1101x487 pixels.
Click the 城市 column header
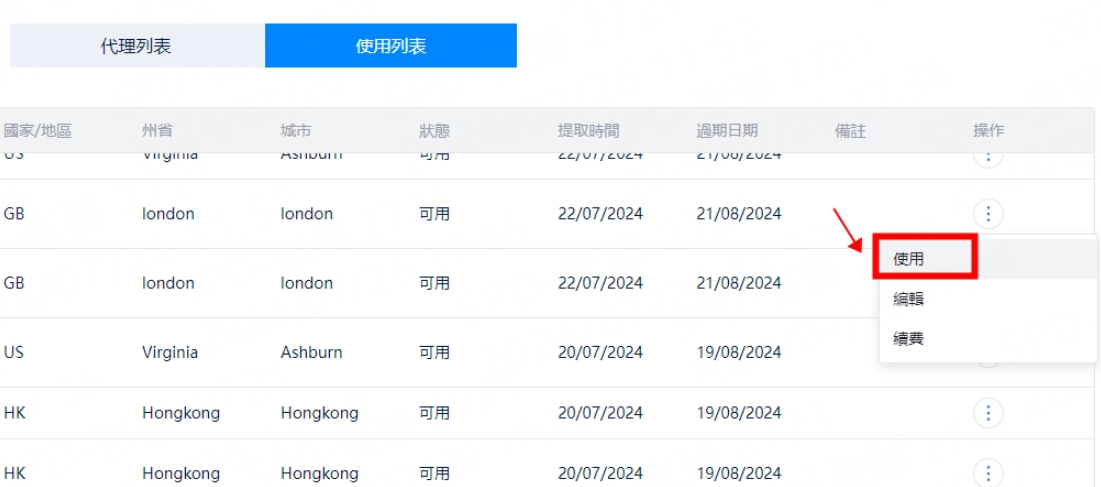(x=296, y=131)
